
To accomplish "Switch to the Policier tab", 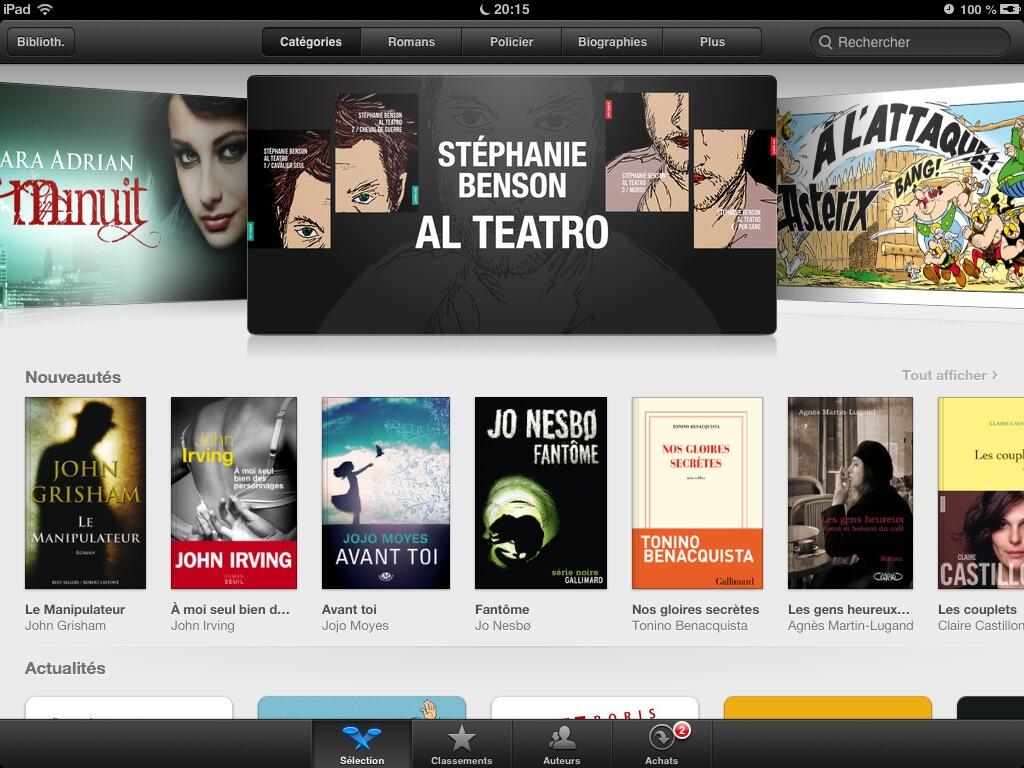I will coord(511,42).
